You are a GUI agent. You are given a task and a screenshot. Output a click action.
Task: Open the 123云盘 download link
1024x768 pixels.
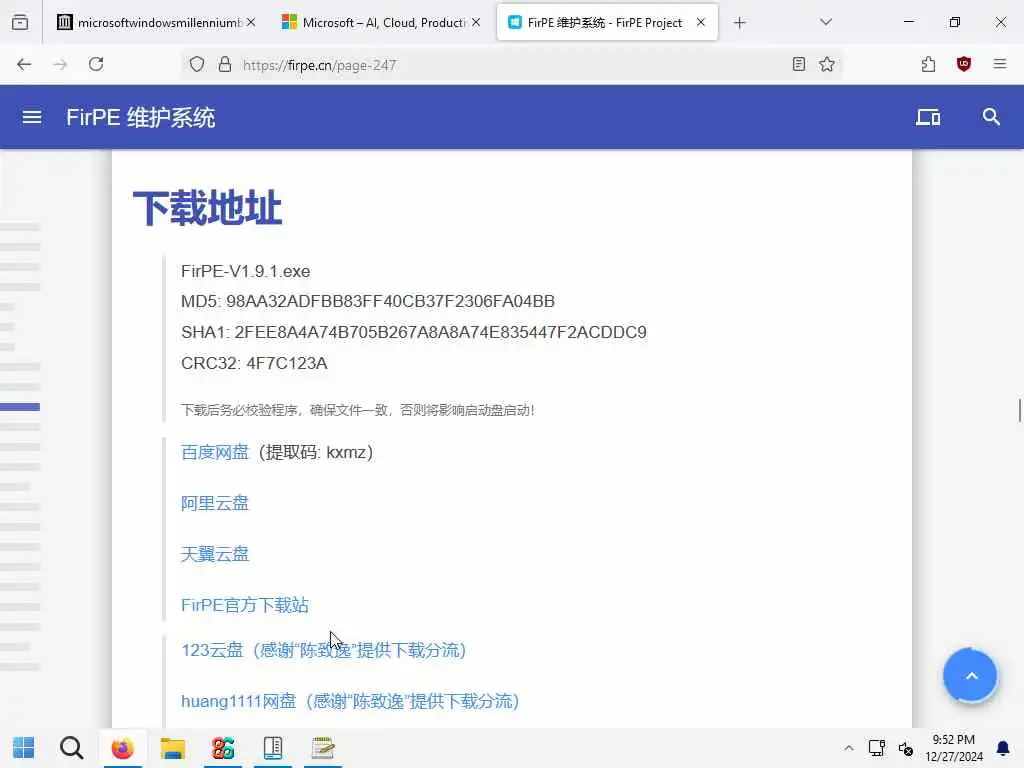pyautogui.click(x=324, y=650)
